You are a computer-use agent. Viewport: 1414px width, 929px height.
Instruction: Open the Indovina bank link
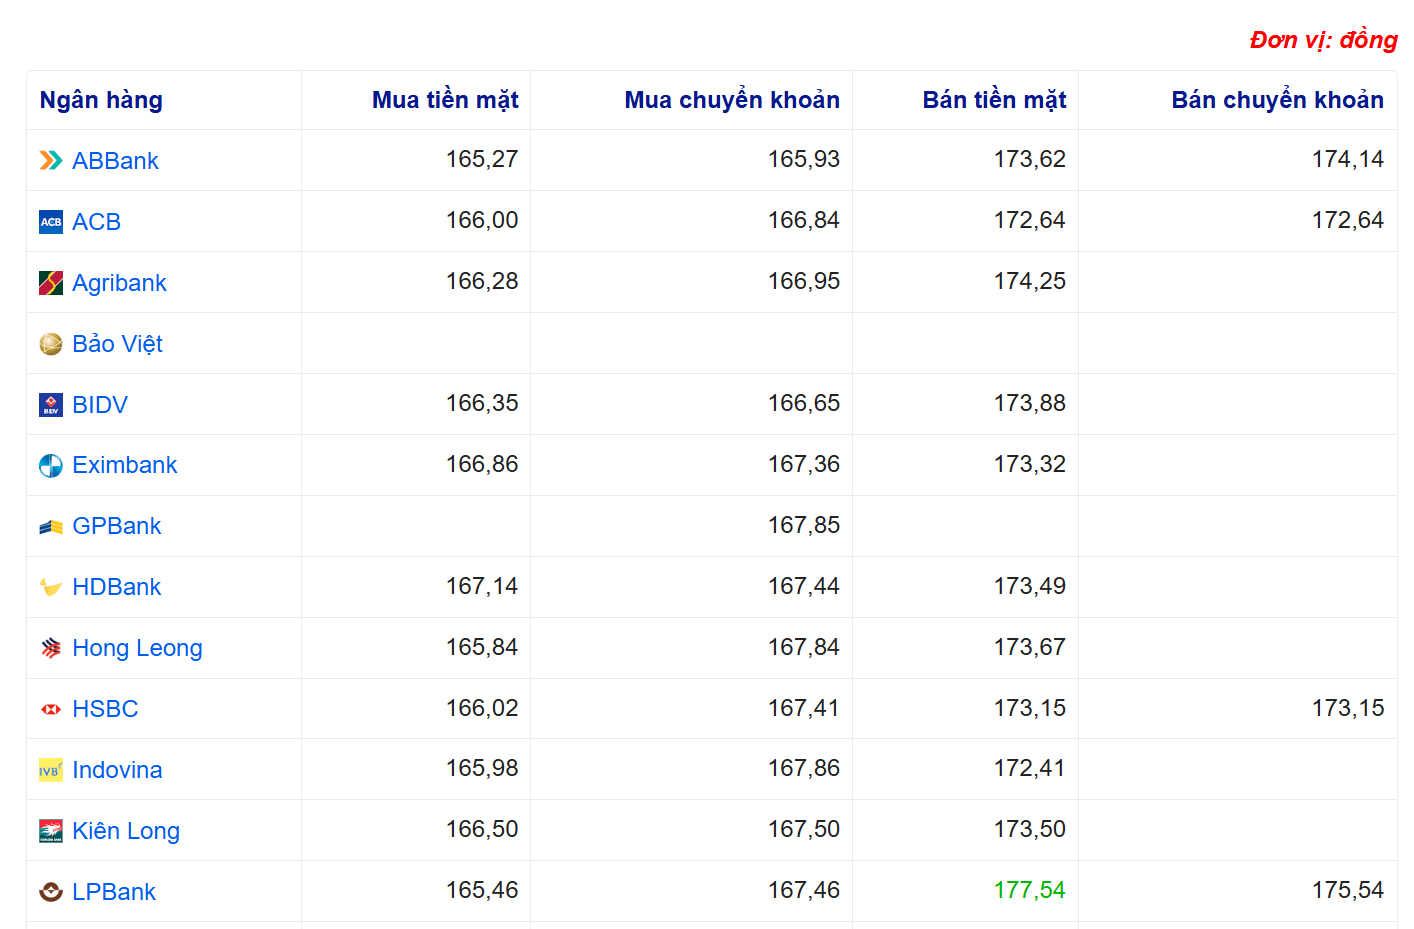117,770
